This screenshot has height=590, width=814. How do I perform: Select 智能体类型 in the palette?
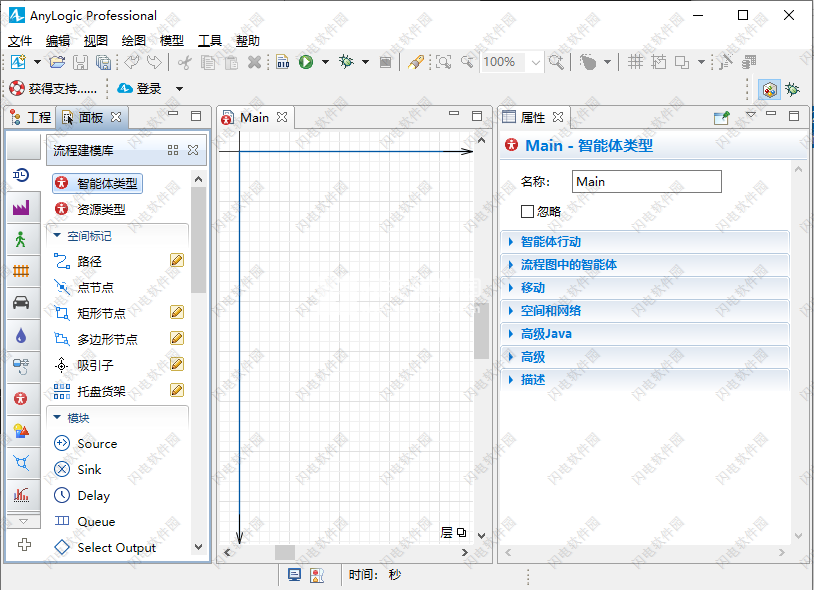tap(97, 183)
